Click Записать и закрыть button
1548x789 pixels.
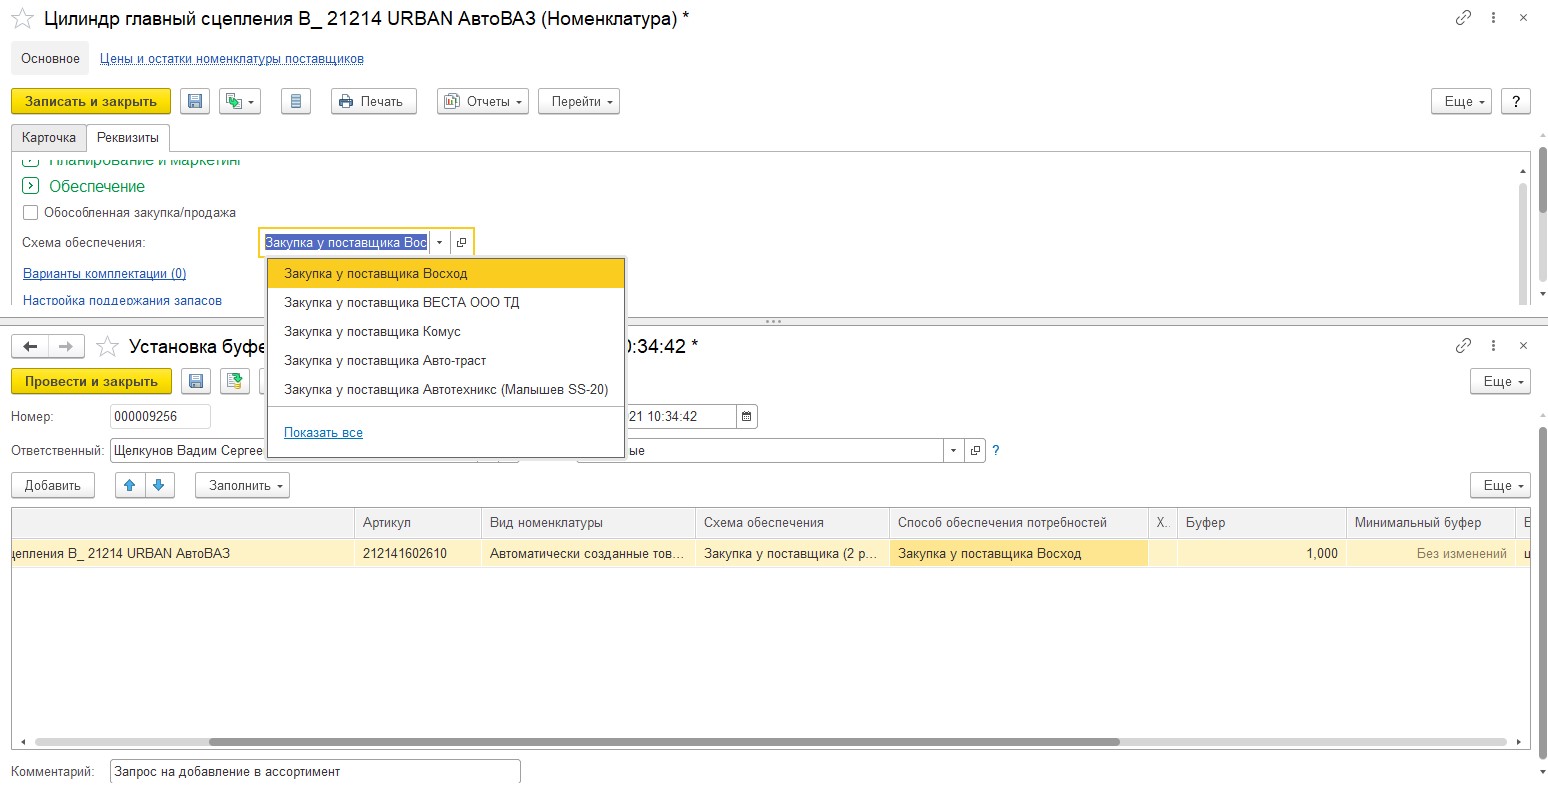coord(91,101)
